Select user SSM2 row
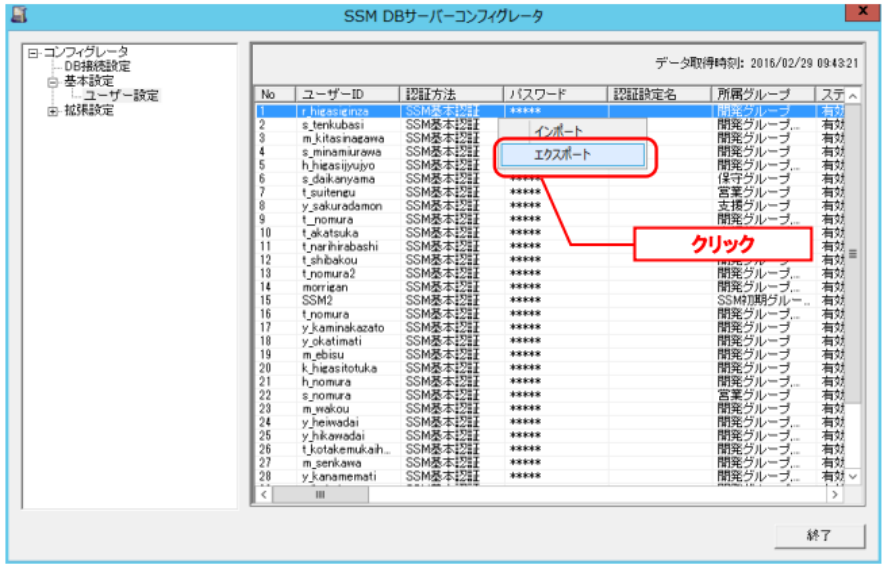Viewport: 887px width, 567px height. [550, 300]
